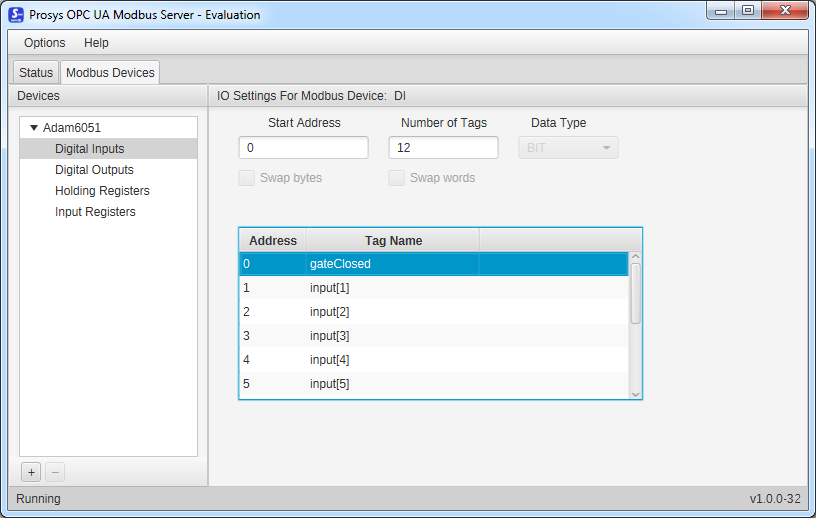Viewport: 816px width, 518px height.
Task: Select the input[4] tag name cell
Action: [x=393, y=360]
